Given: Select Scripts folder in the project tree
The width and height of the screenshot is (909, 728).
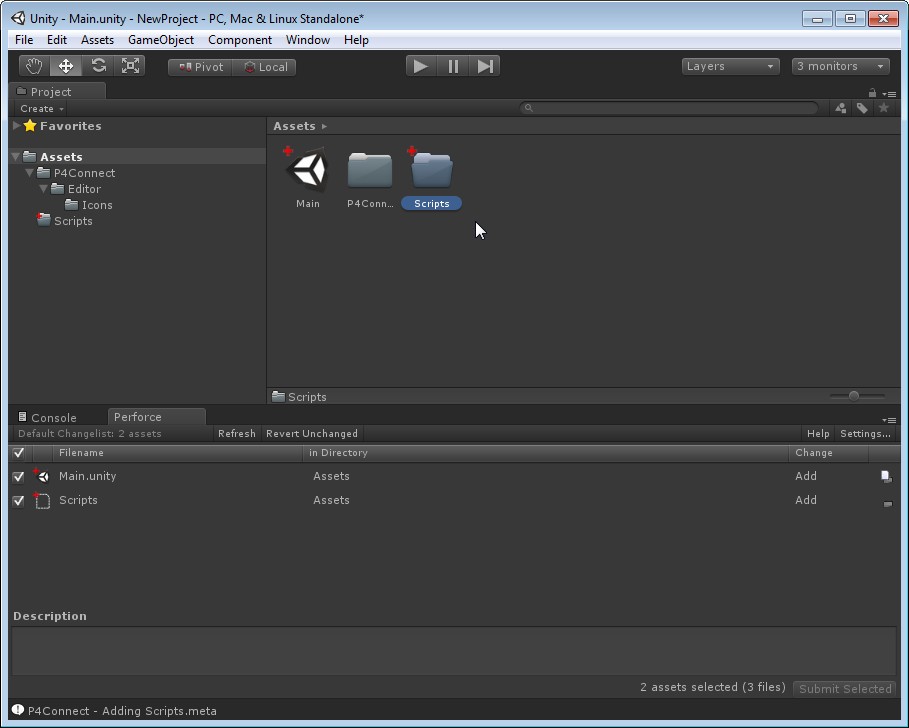Looking at the screenshot, I should coord(65,221).
